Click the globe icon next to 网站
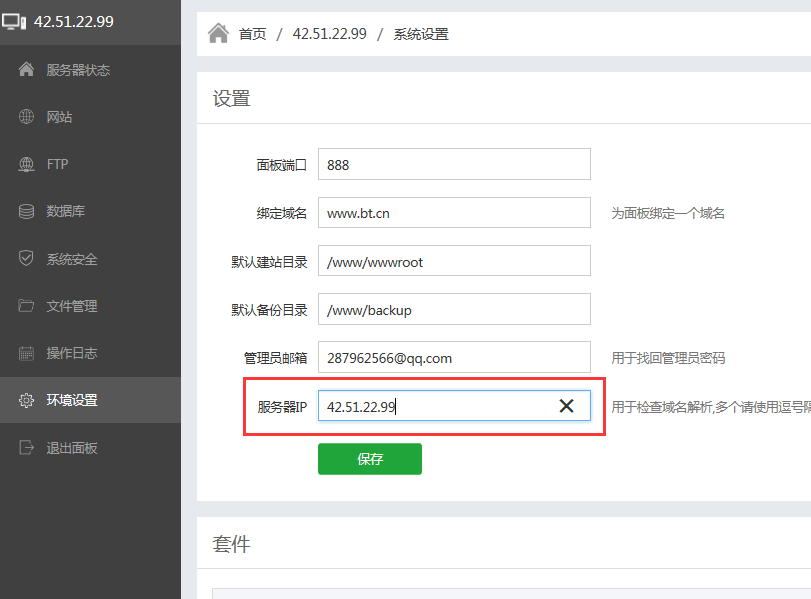 tap(26, 117)
